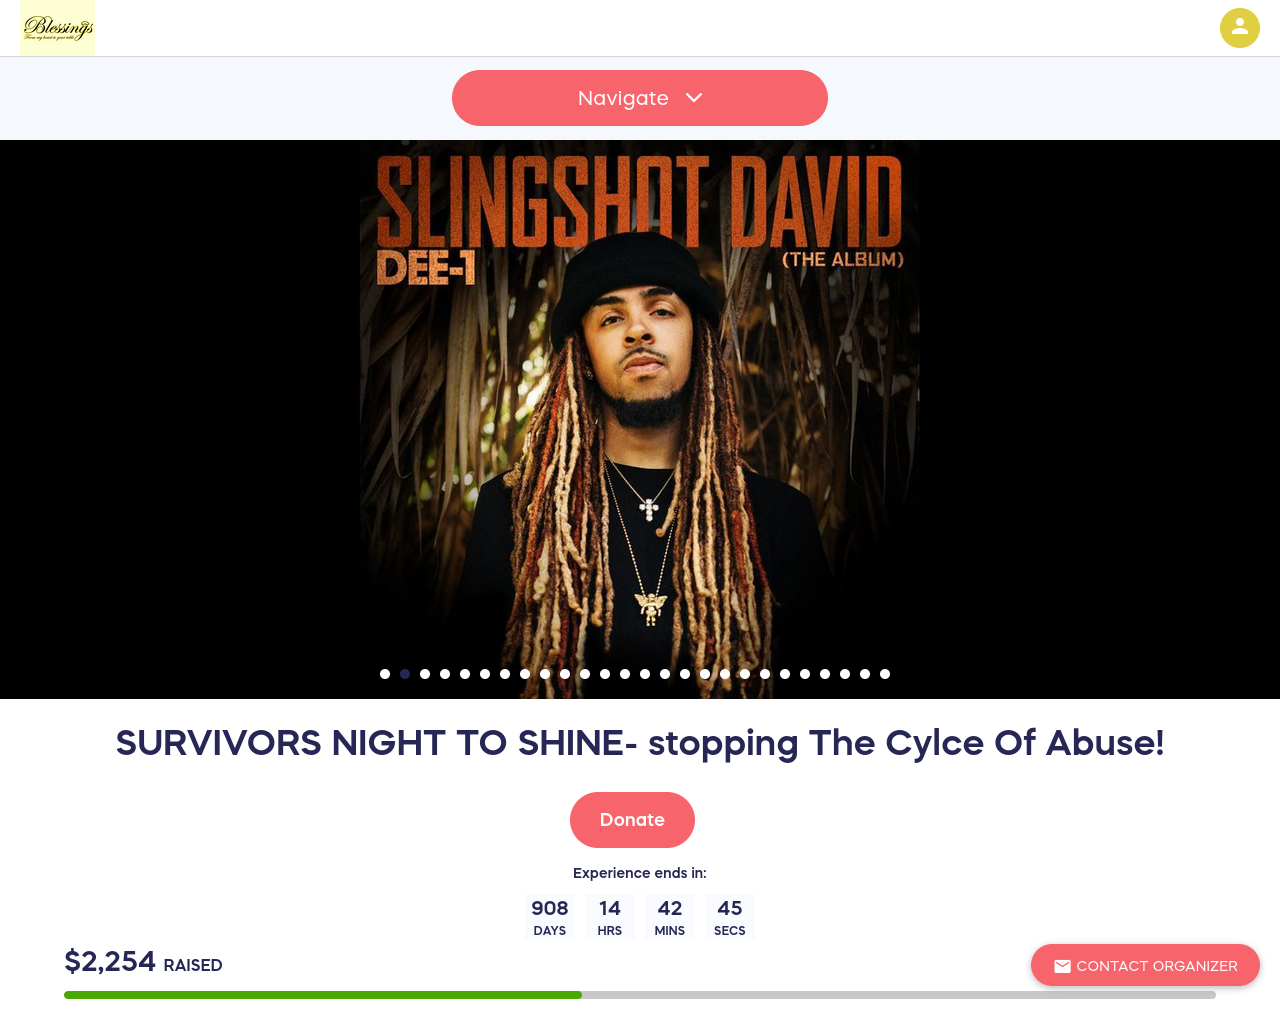Click the Blessings logo
This screenshot has width=1280, height=1024.
(x=58, y=28)
